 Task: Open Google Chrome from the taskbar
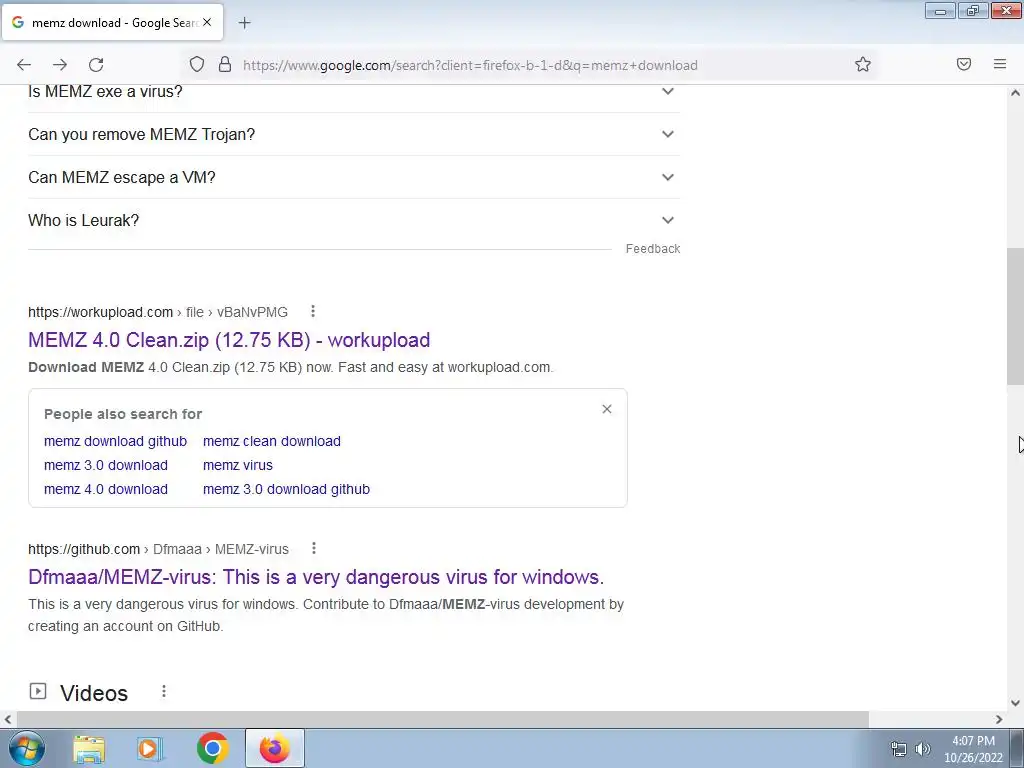212,748
